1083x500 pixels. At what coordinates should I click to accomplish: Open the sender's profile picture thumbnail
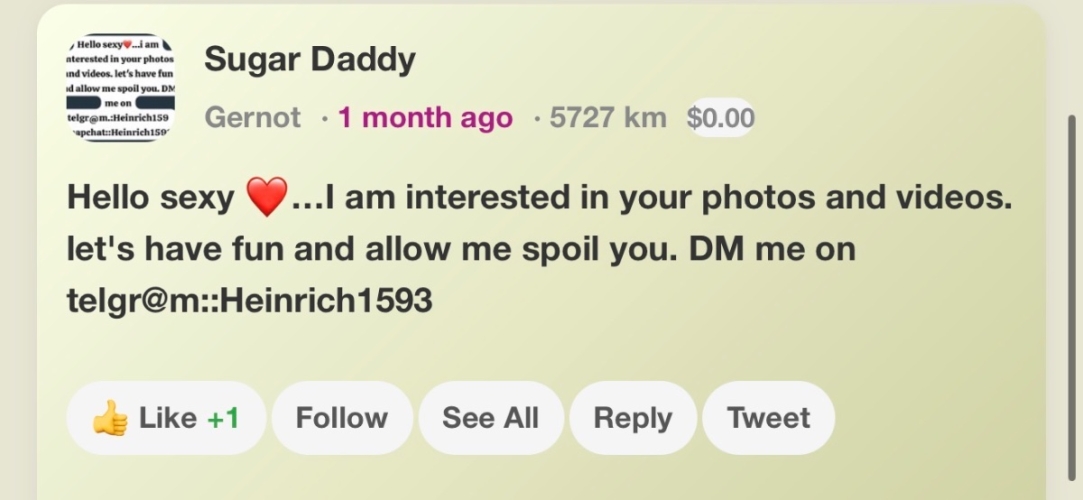point(120,89)
